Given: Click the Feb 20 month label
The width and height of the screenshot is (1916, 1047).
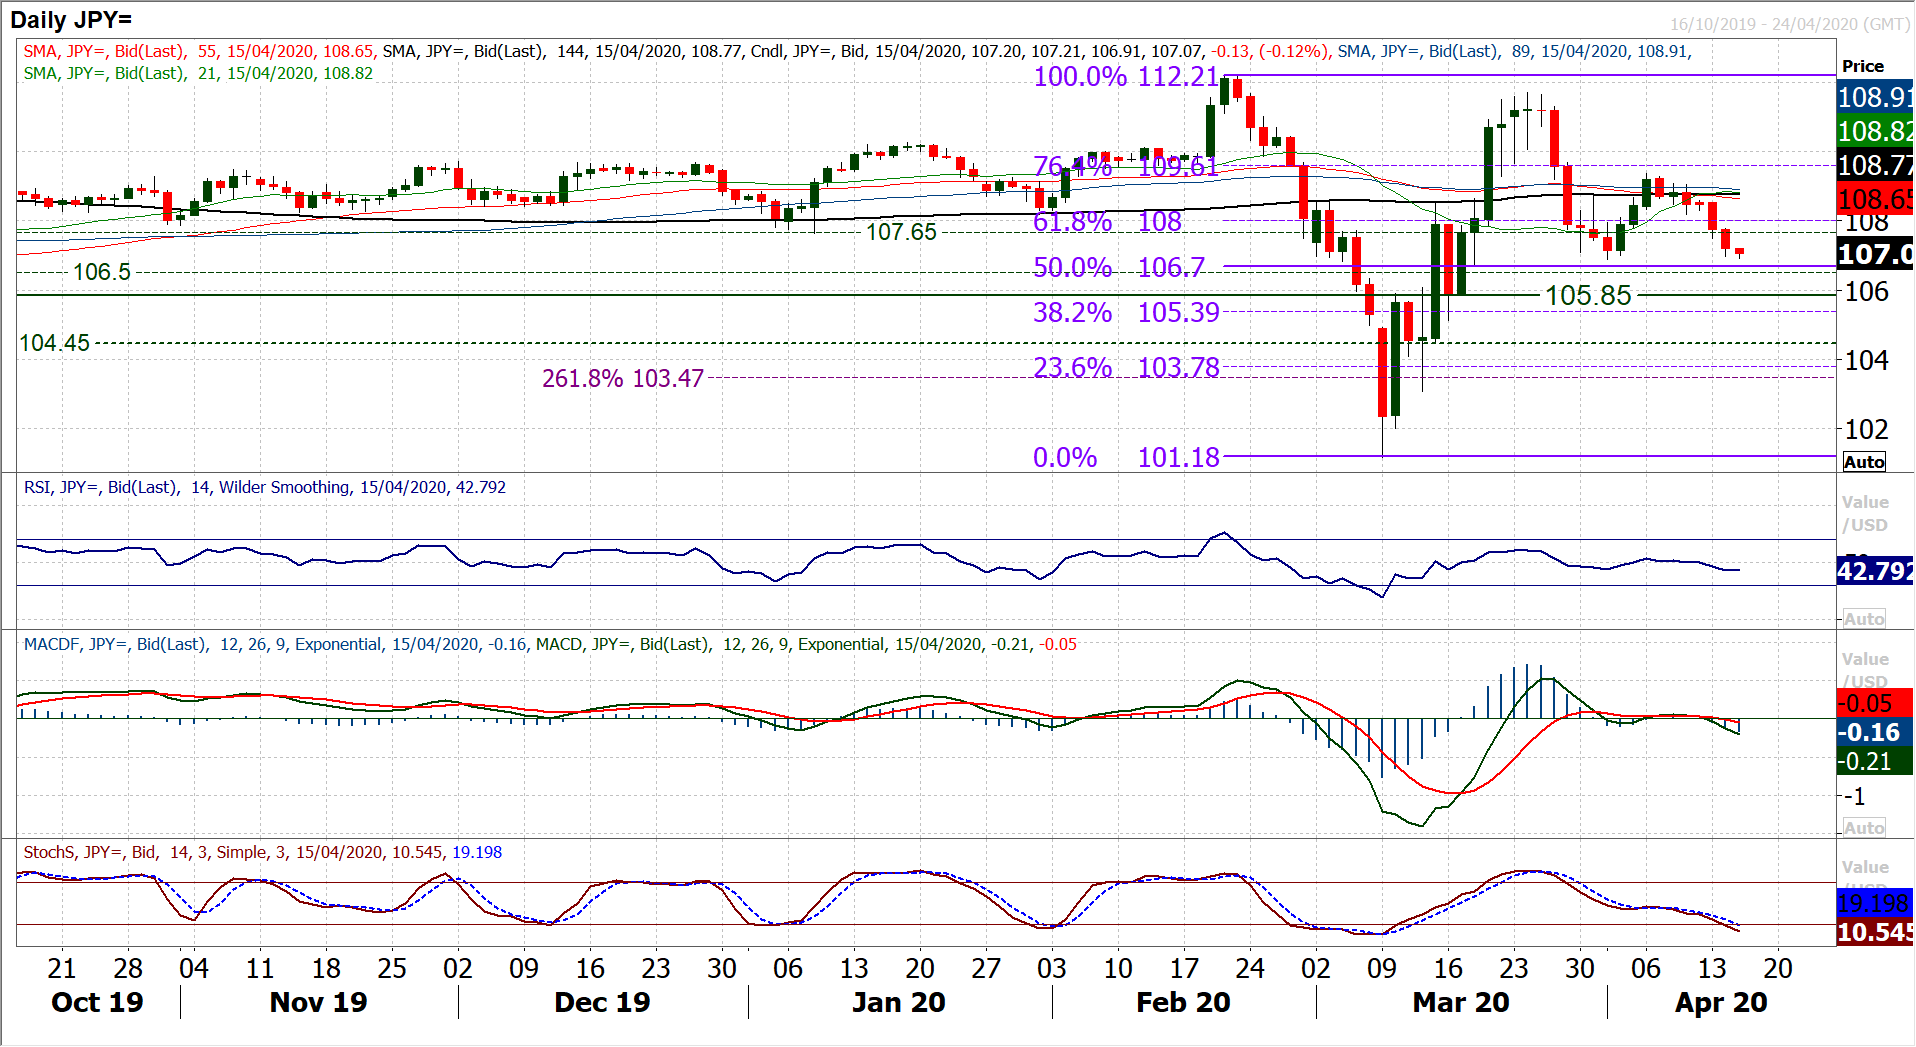Looking at the screenshot, I should click(x=1183, y=1002).
